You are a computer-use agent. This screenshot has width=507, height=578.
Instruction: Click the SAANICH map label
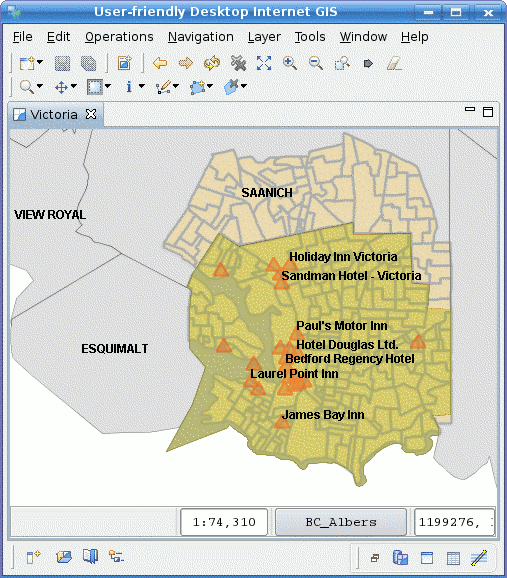[267, 192]
